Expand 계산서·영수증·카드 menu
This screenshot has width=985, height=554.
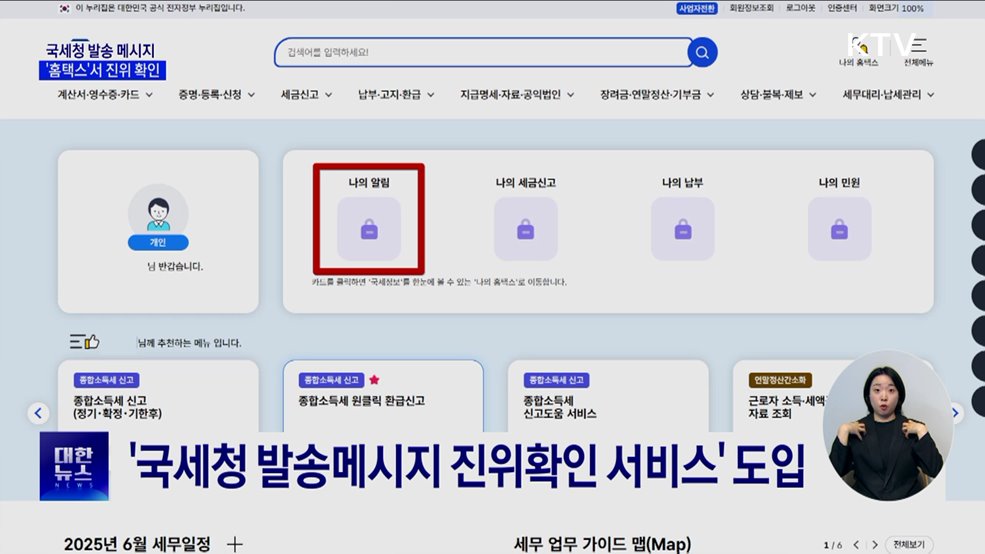click(105, 95)
